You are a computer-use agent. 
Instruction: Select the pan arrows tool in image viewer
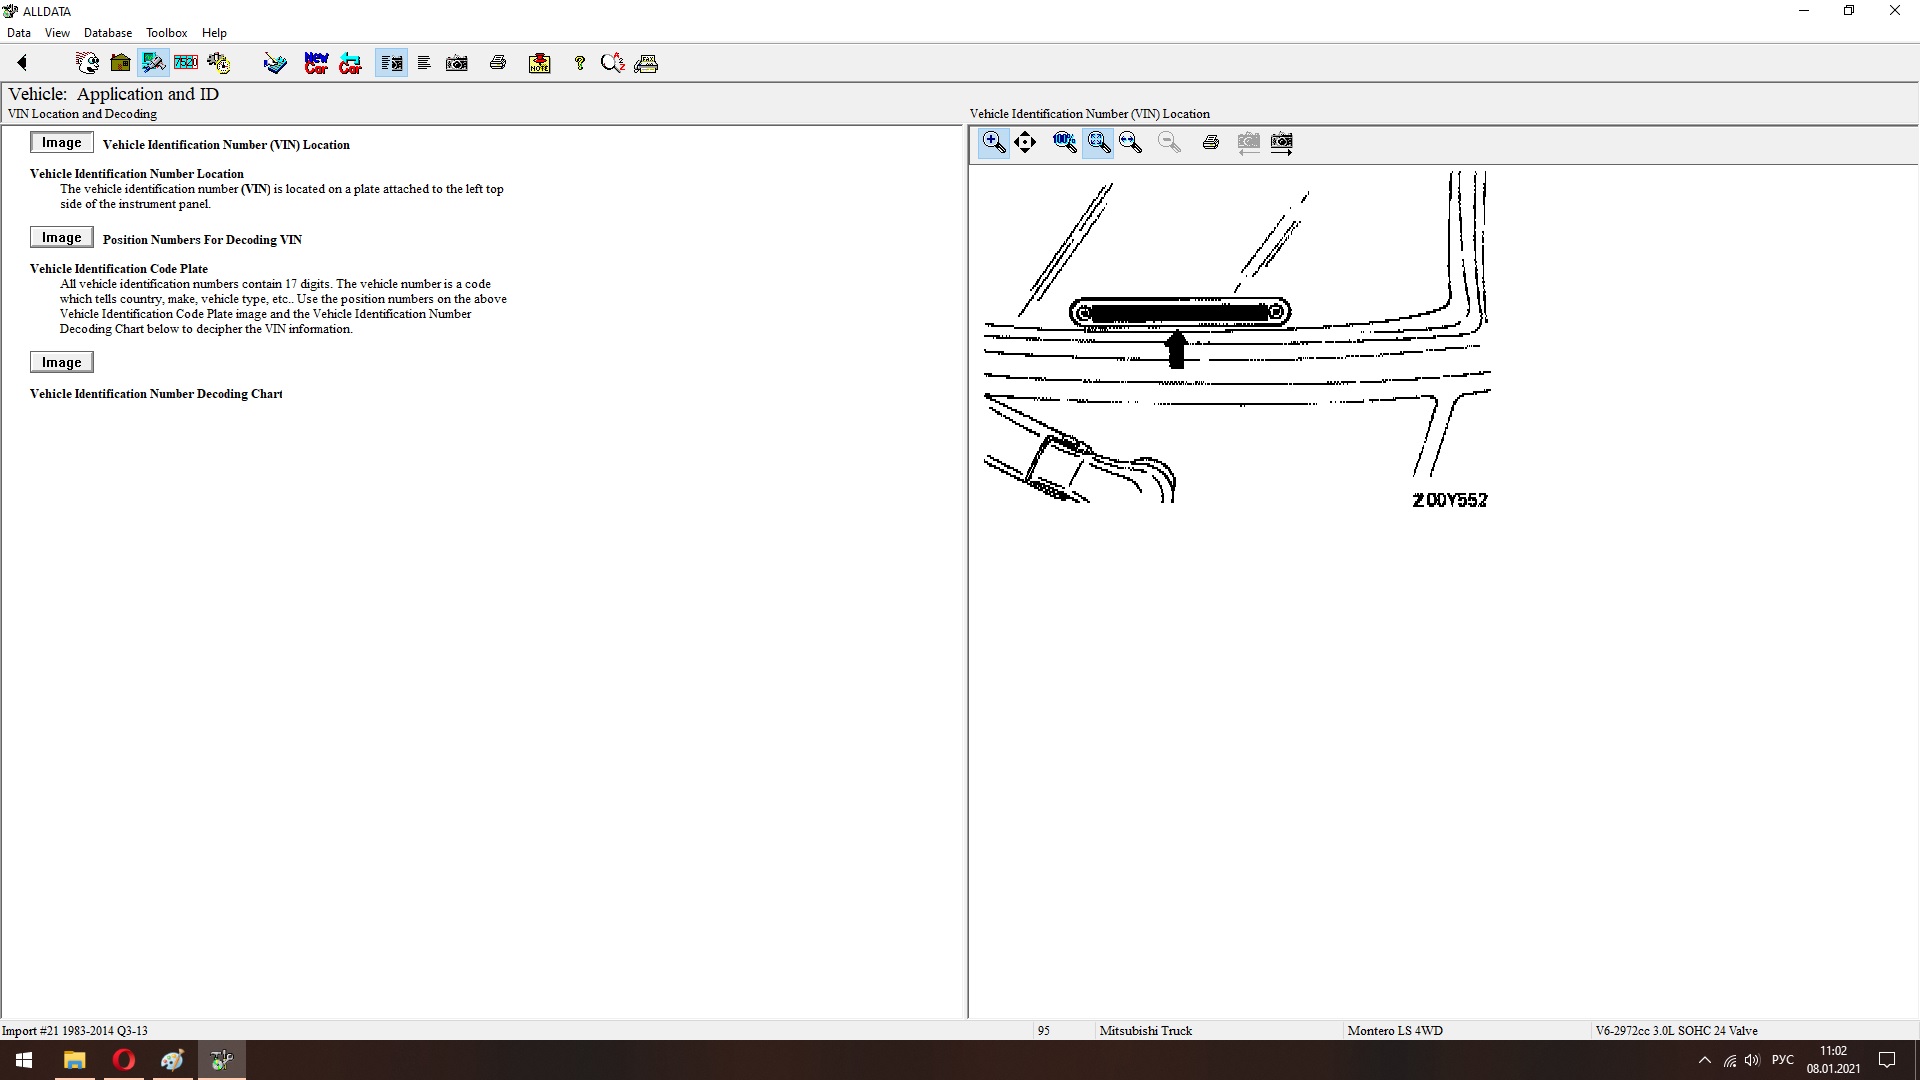(1025, 142)
